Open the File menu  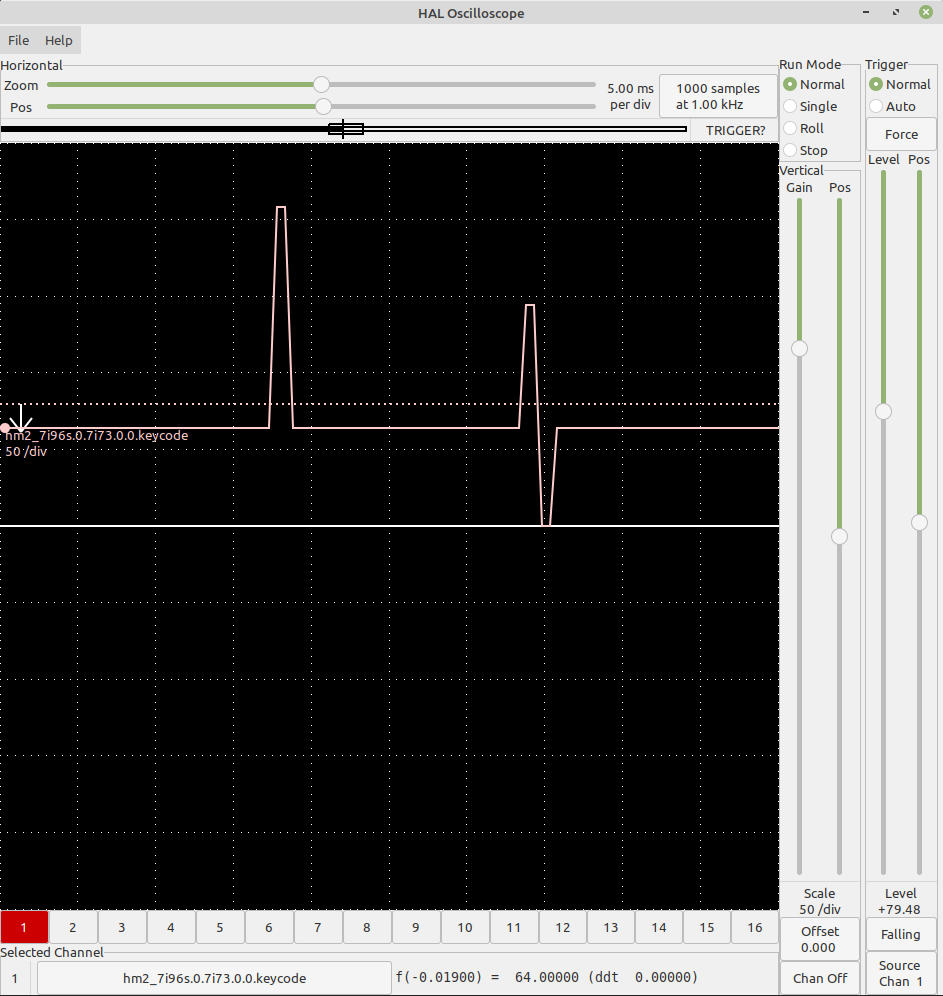click(x=18, y=41)
